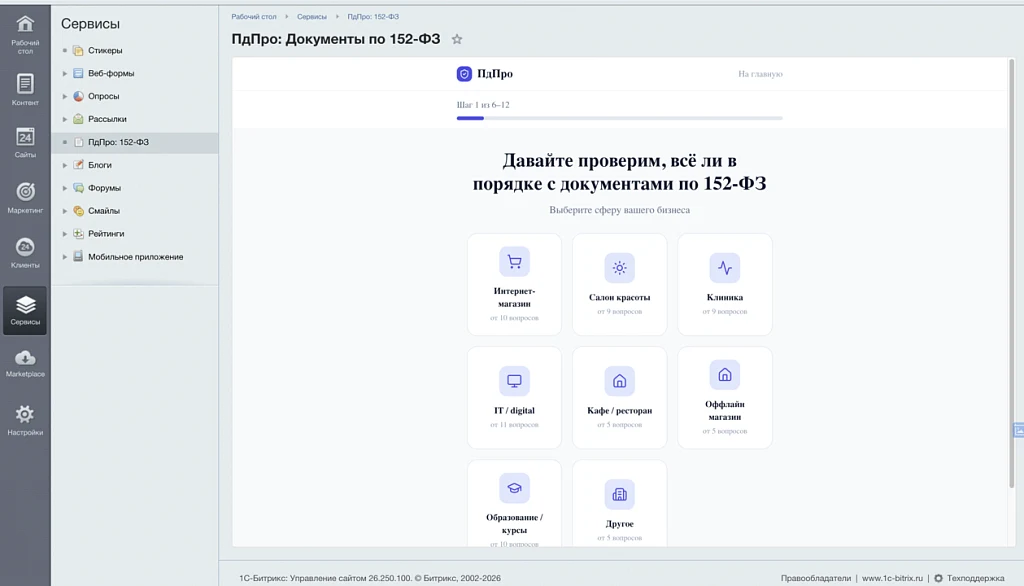Expand the Веб-формы tree node
The height and width of the screenshot is (586, 1024).
[65, 73]
